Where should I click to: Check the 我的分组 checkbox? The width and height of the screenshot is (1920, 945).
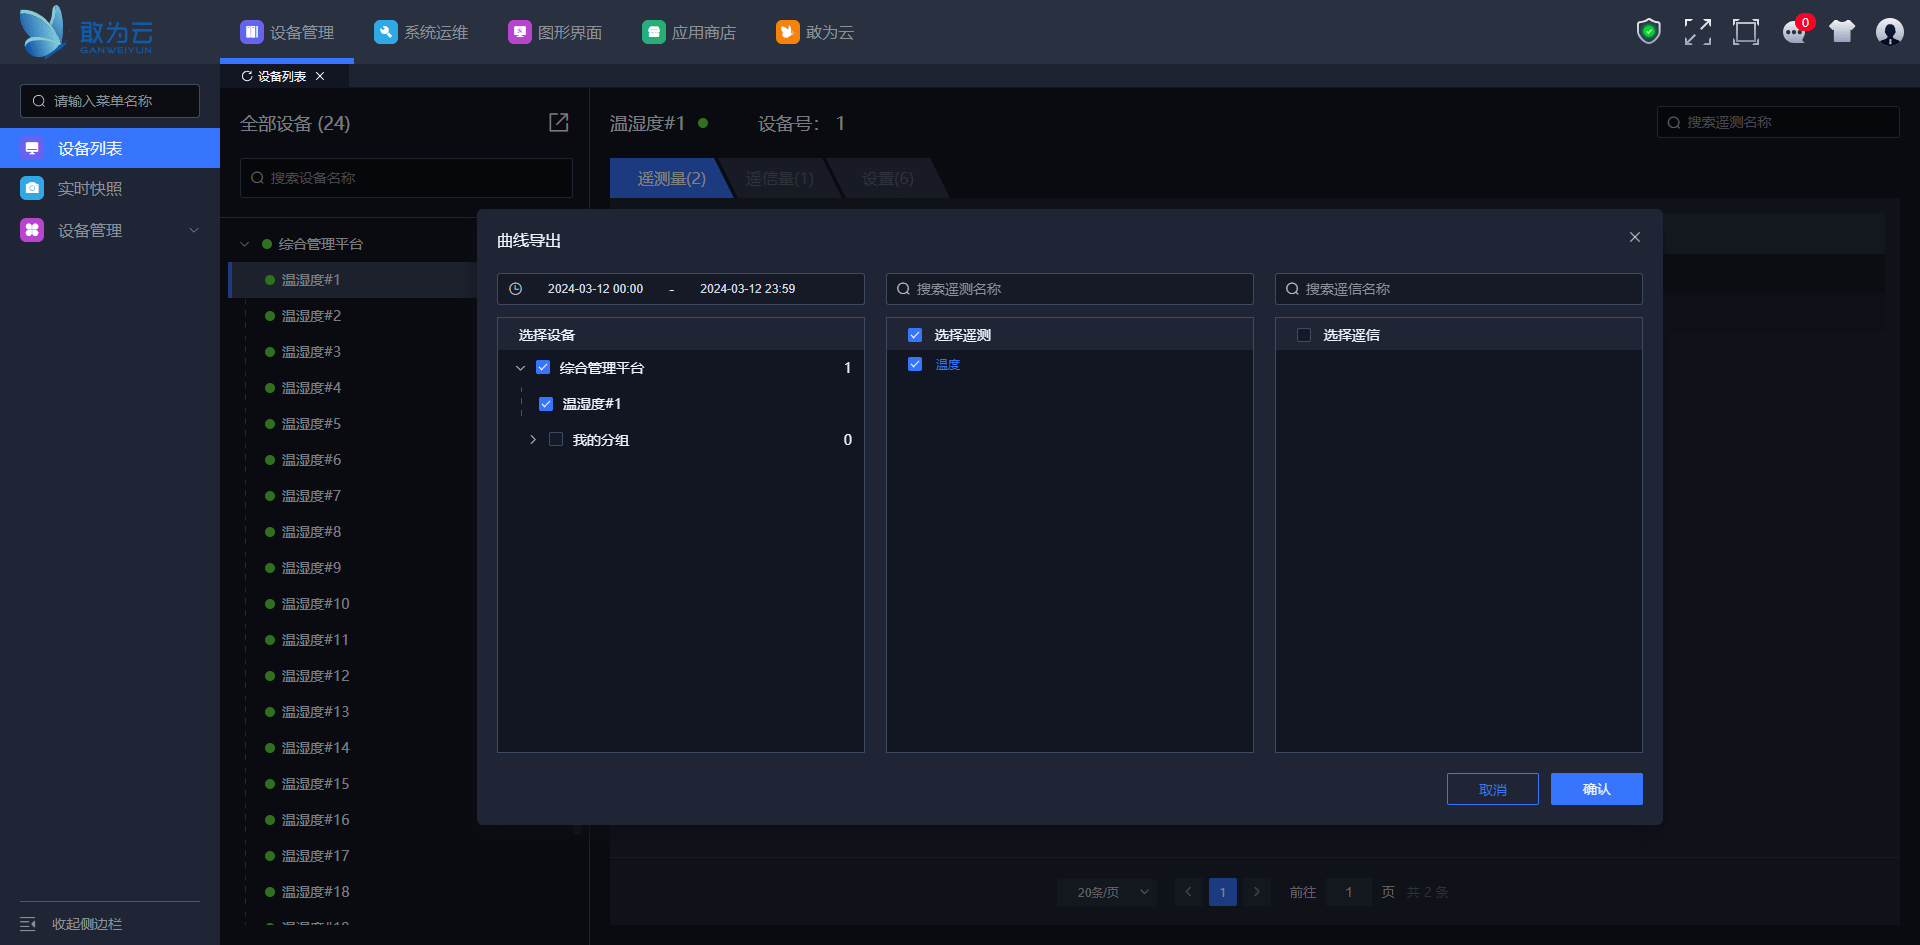(x=556, y=440)
